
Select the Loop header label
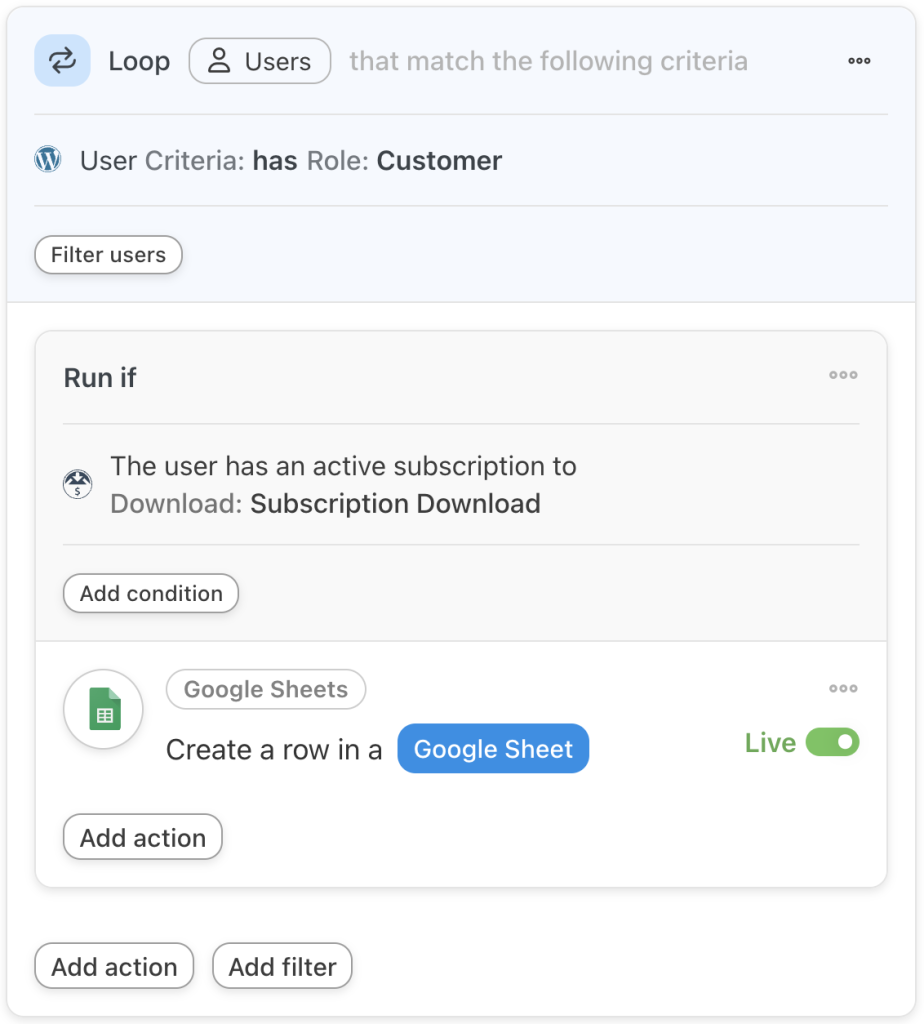point(139,61)
